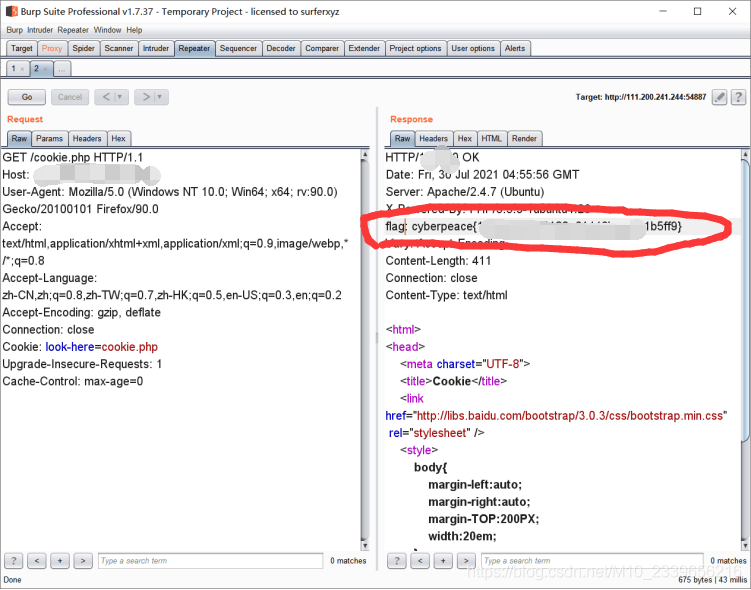Go to next match in response search

coord(466,560)
